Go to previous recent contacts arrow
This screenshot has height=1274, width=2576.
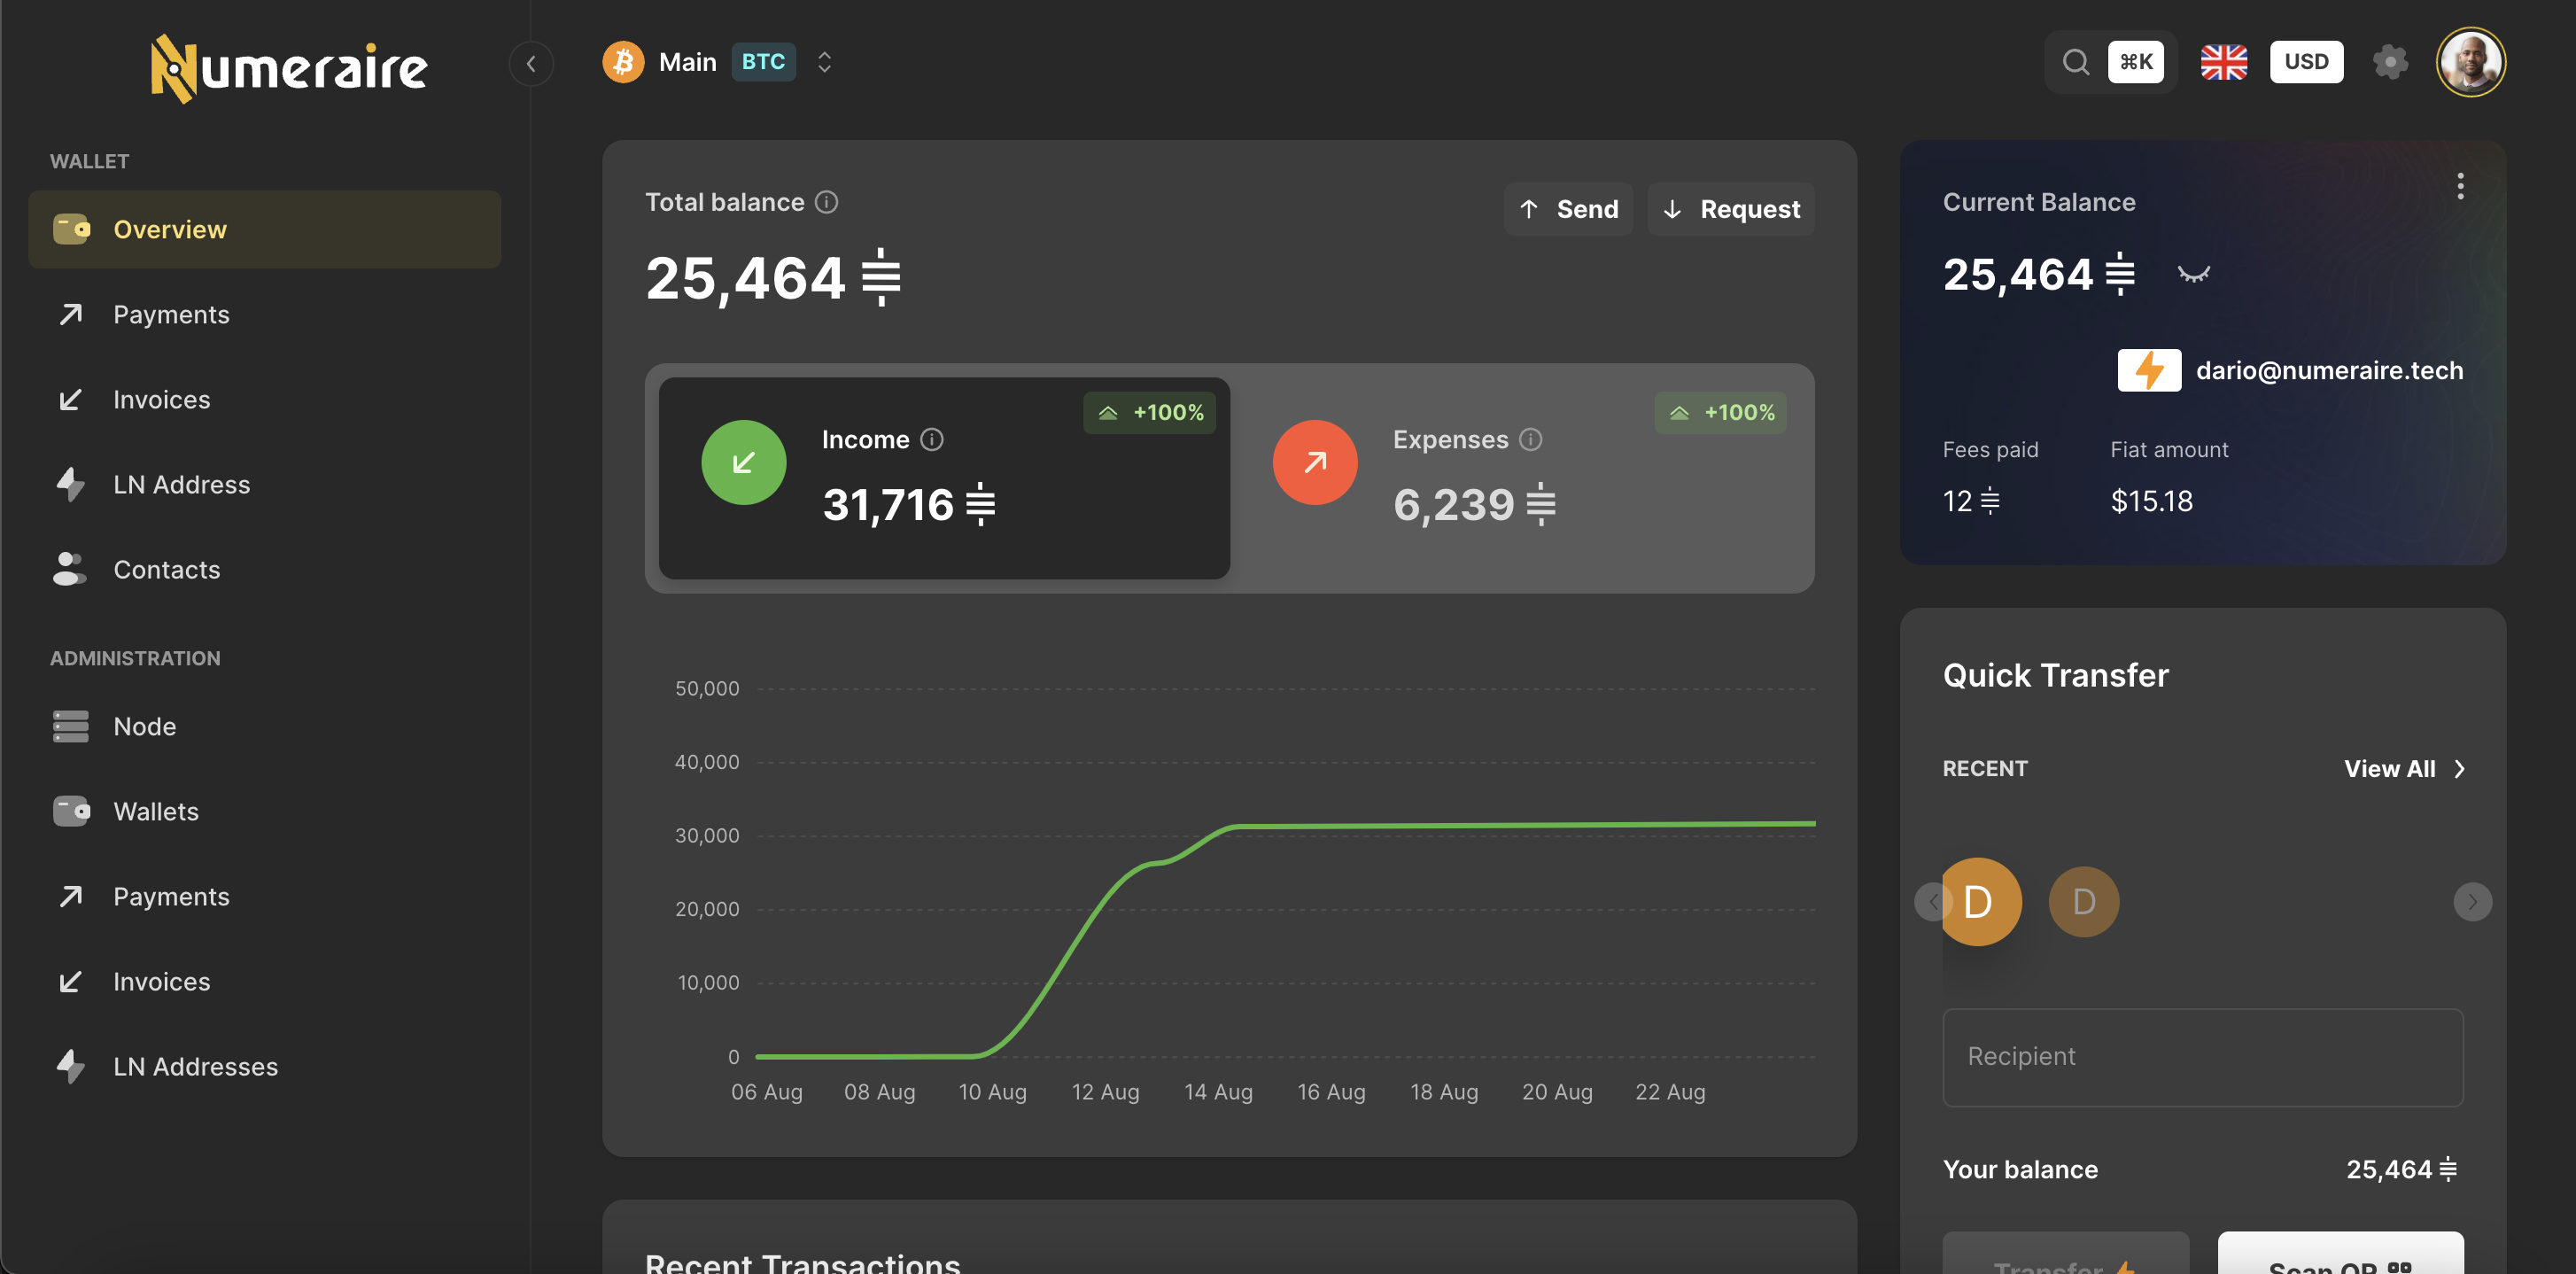click(x=1931, y=902)
